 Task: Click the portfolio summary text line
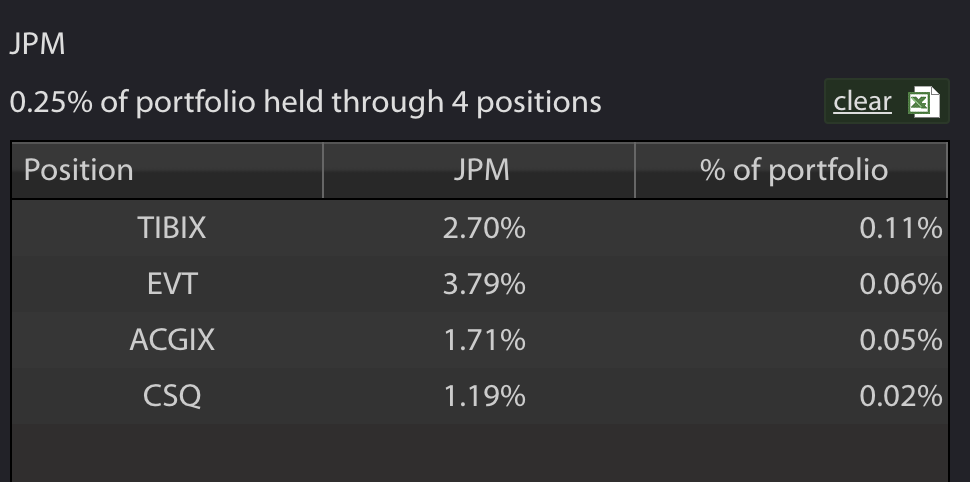306,102
